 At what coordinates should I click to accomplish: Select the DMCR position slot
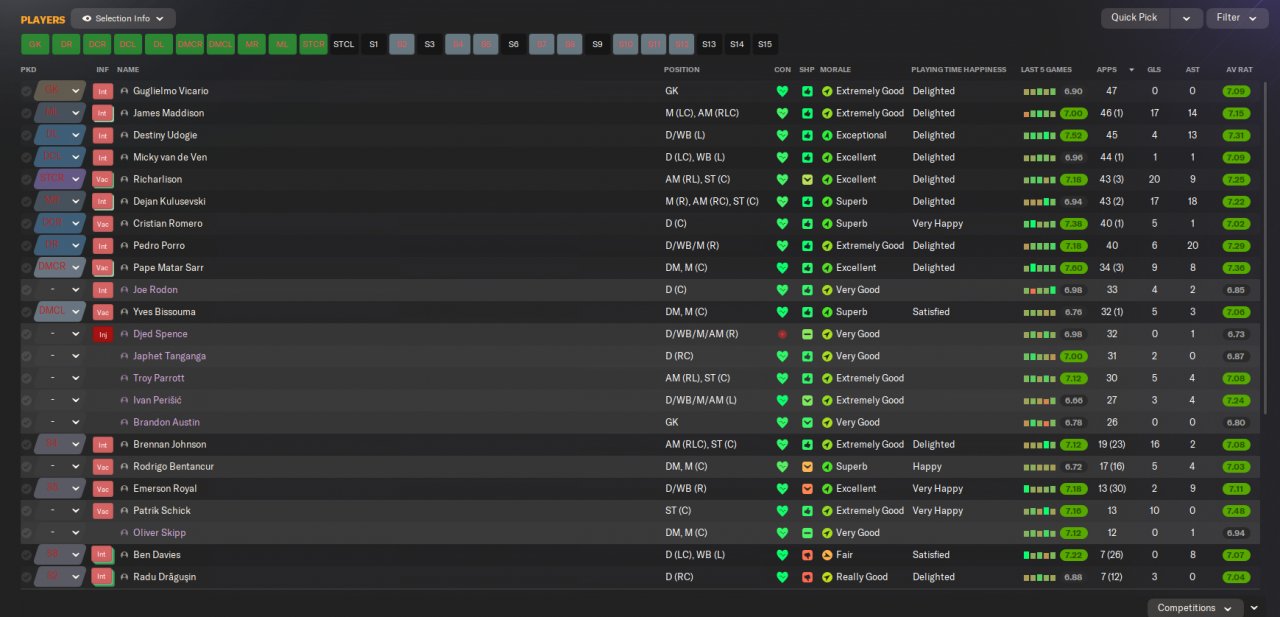pos(190,44)
